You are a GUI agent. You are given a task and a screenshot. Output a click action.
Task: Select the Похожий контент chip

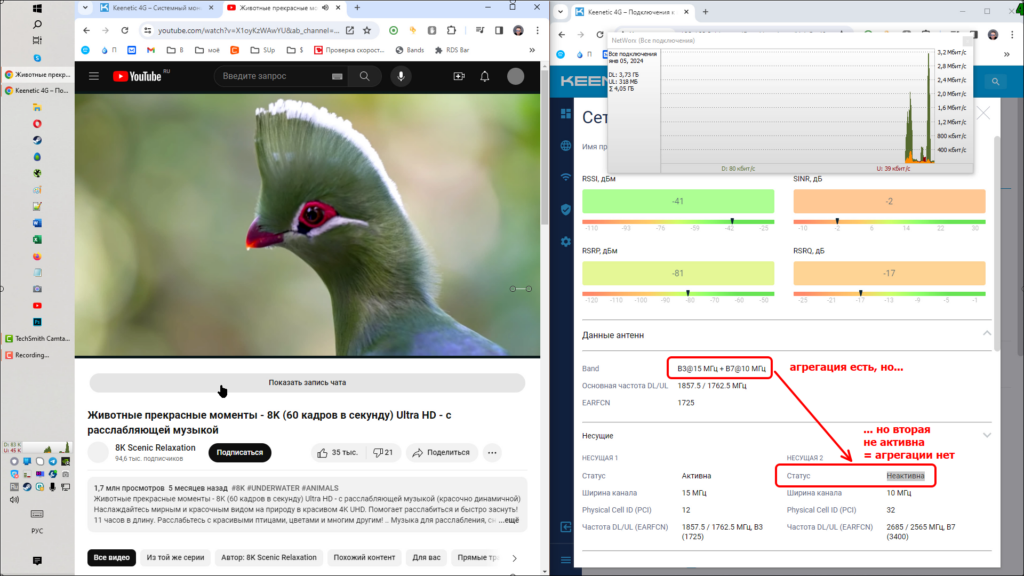coord(364,558)
